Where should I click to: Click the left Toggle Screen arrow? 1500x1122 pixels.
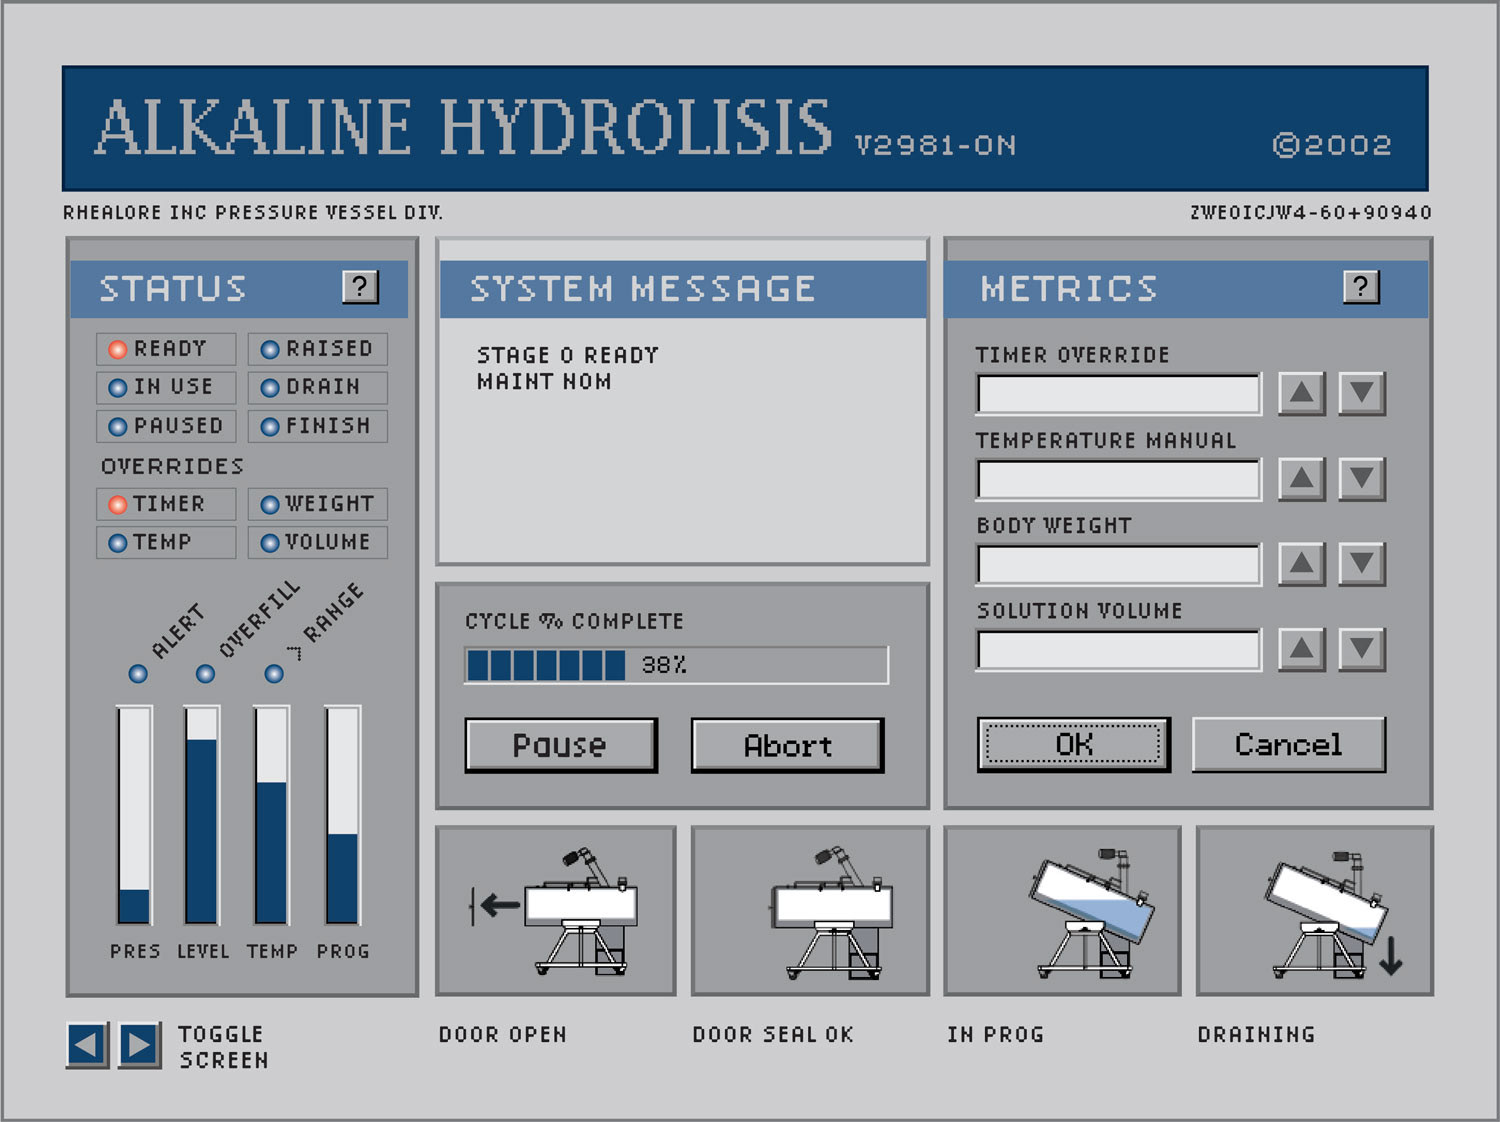click(x=86, y=1046)
